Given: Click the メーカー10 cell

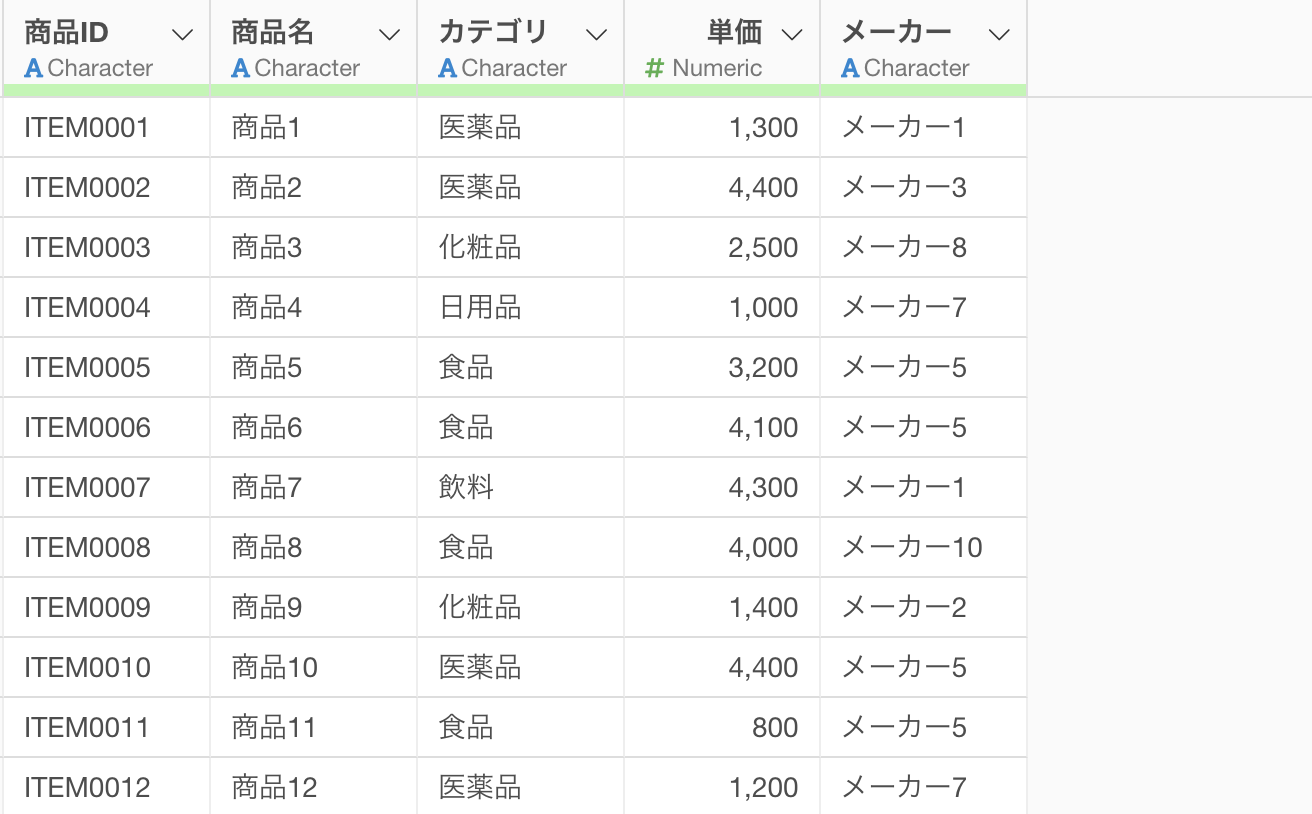Looking at the screenshot, I should (923, 548).
